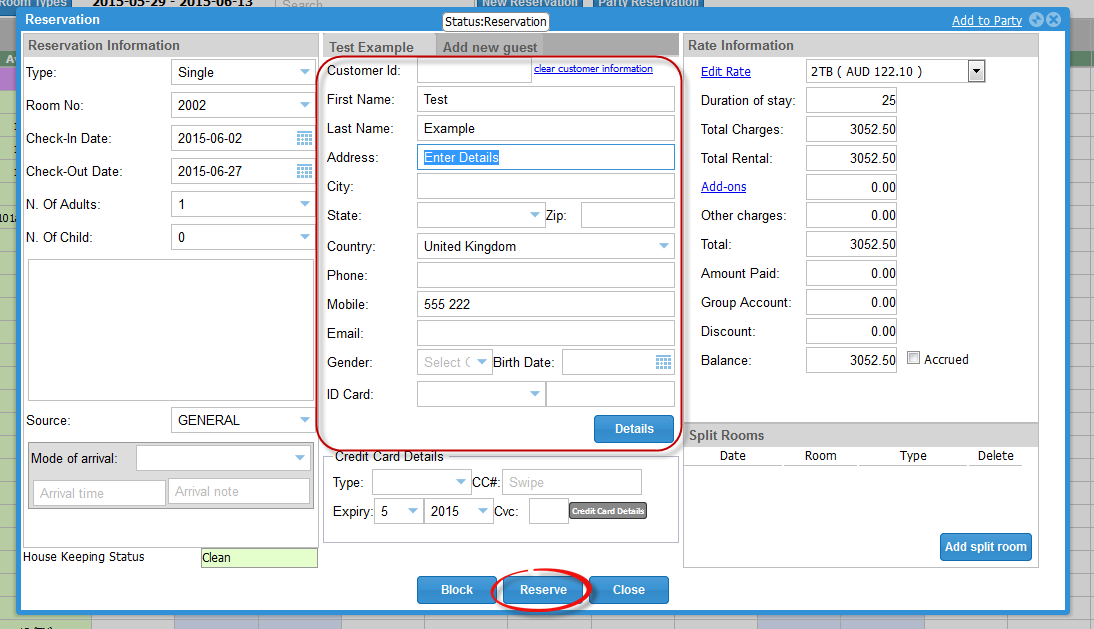Select the Test Example guest tab
This screenshot has height=629, width=1094.
click(x=371, y=47)
